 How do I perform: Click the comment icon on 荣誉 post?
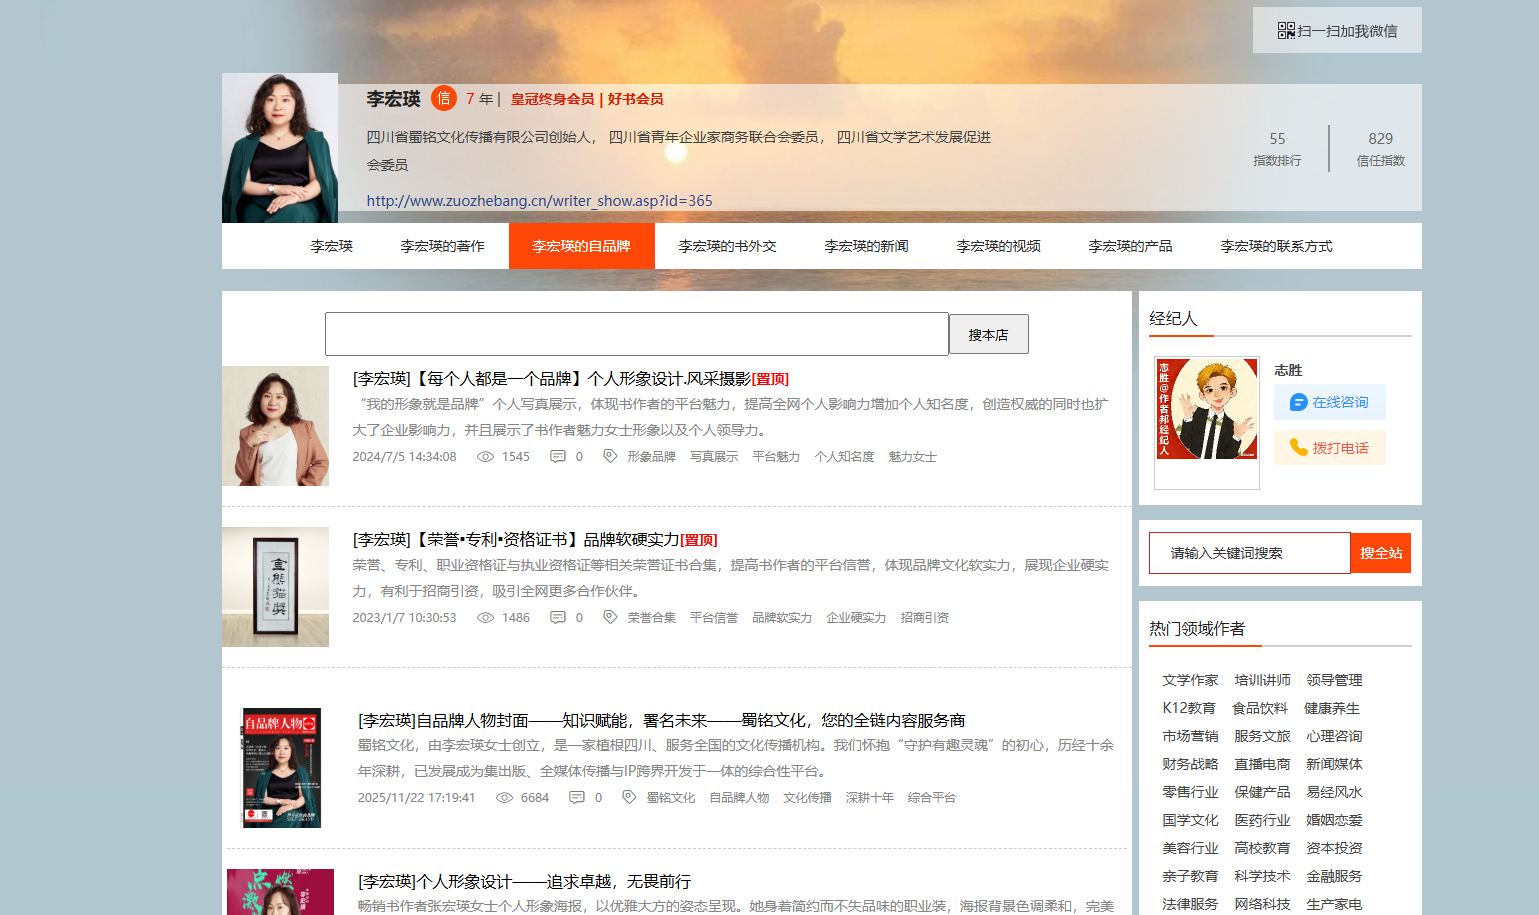[558, 618]
